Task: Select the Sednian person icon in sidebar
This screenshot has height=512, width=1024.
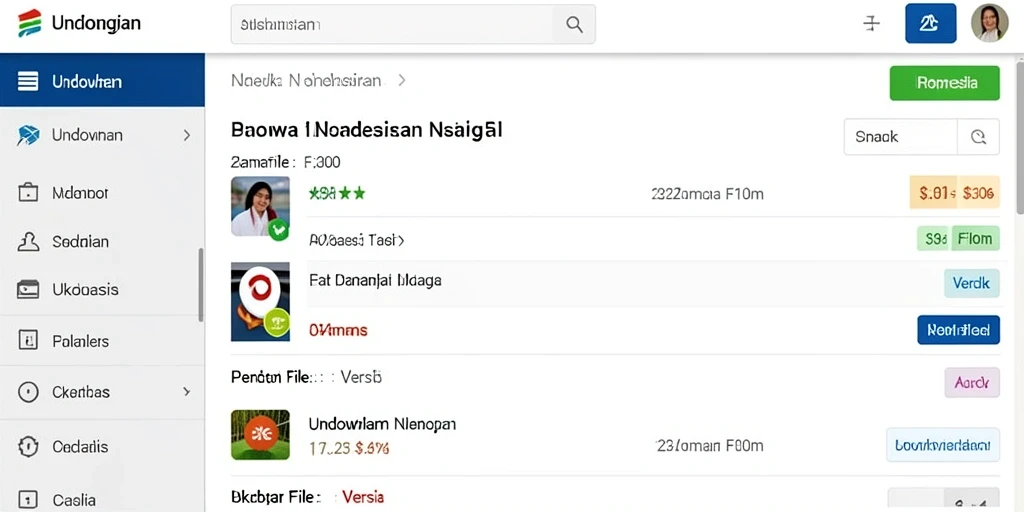Action: (x=27, y=242)
